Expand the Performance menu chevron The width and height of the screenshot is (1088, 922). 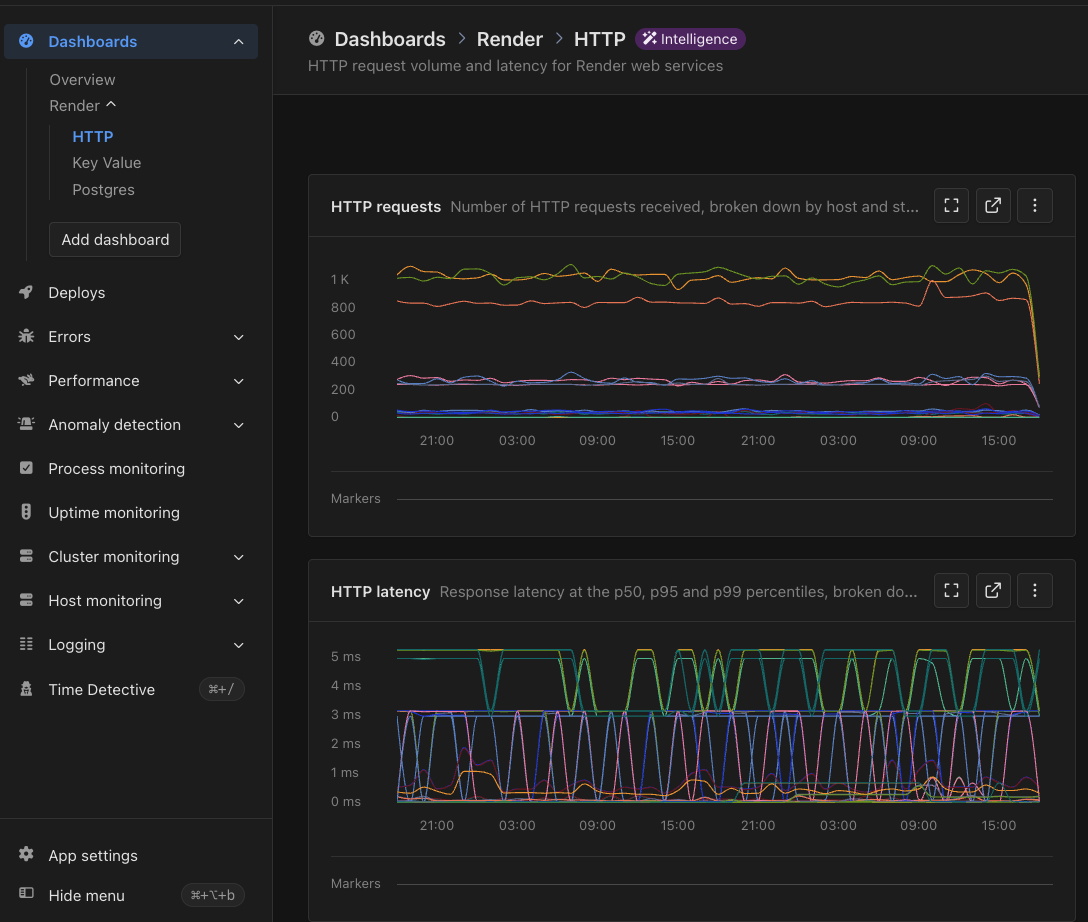tap(239, 381)
